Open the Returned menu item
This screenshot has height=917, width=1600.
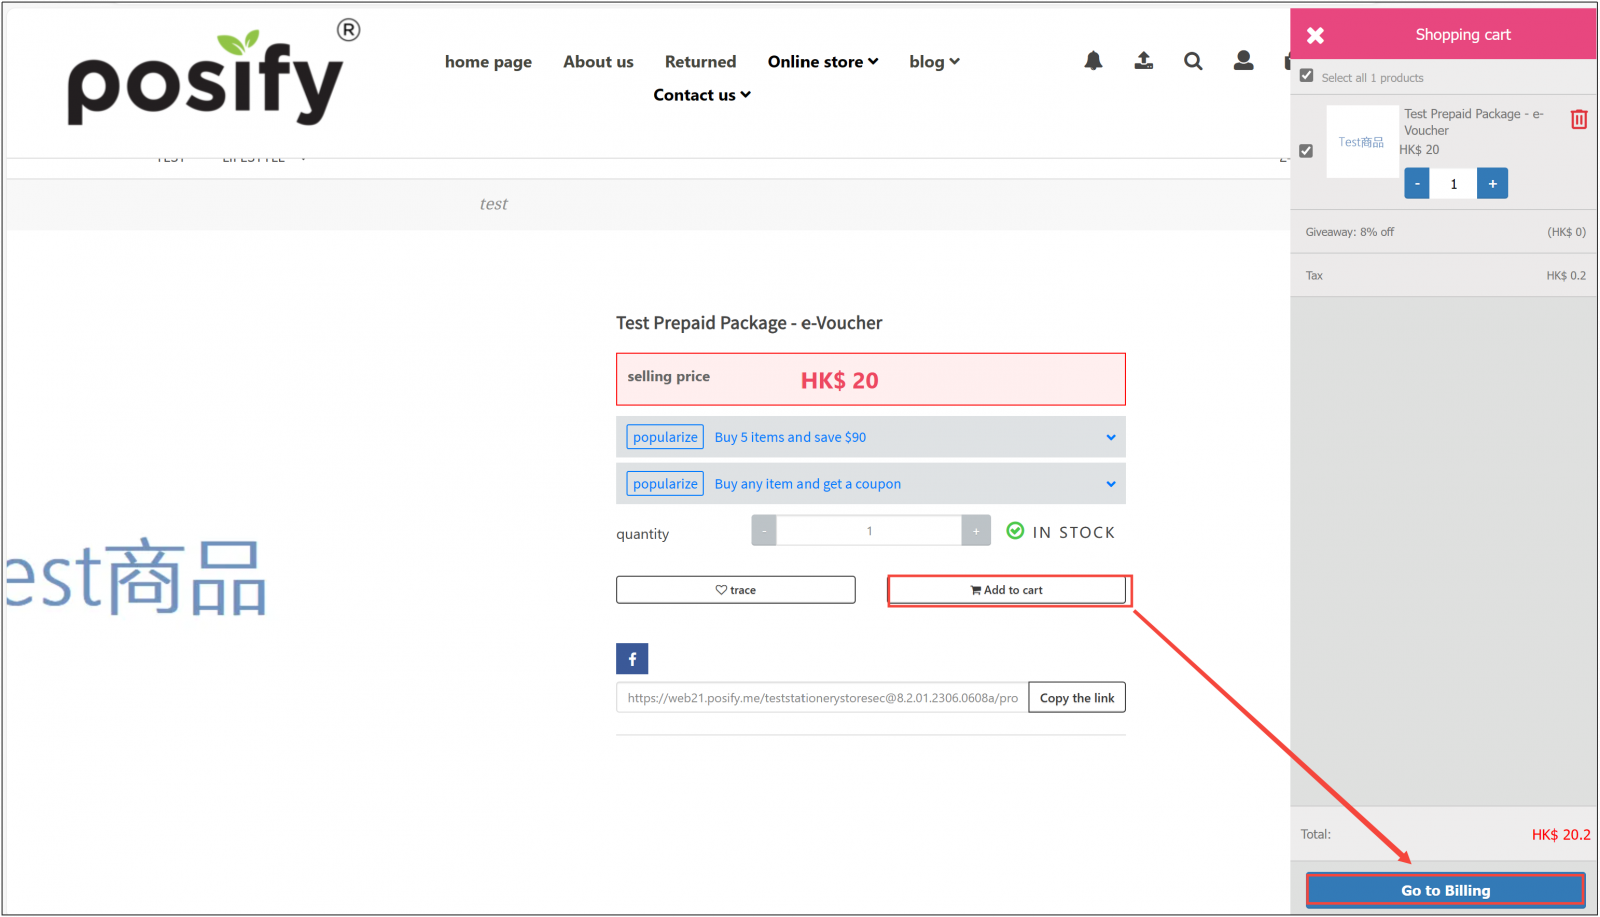pyautogui.click(x=700, y=62)
